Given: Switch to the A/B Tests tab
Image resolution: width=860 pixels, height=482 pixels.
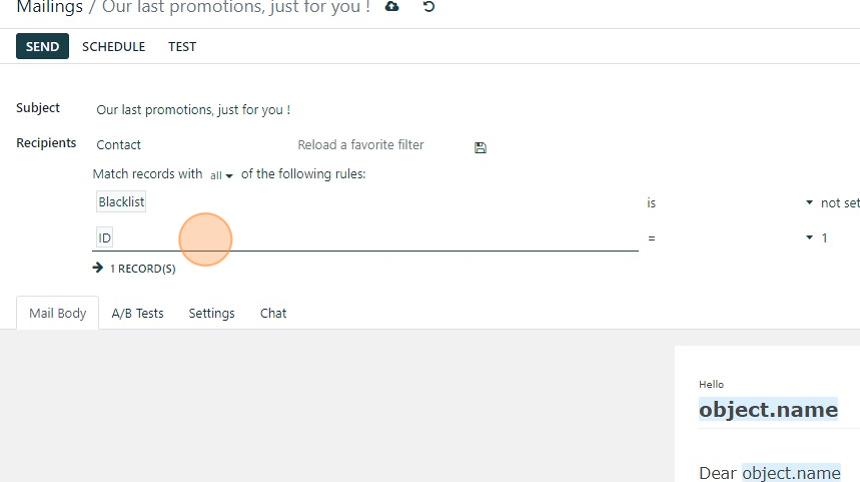Looking at the screenshot, I should tap(138, 313).
